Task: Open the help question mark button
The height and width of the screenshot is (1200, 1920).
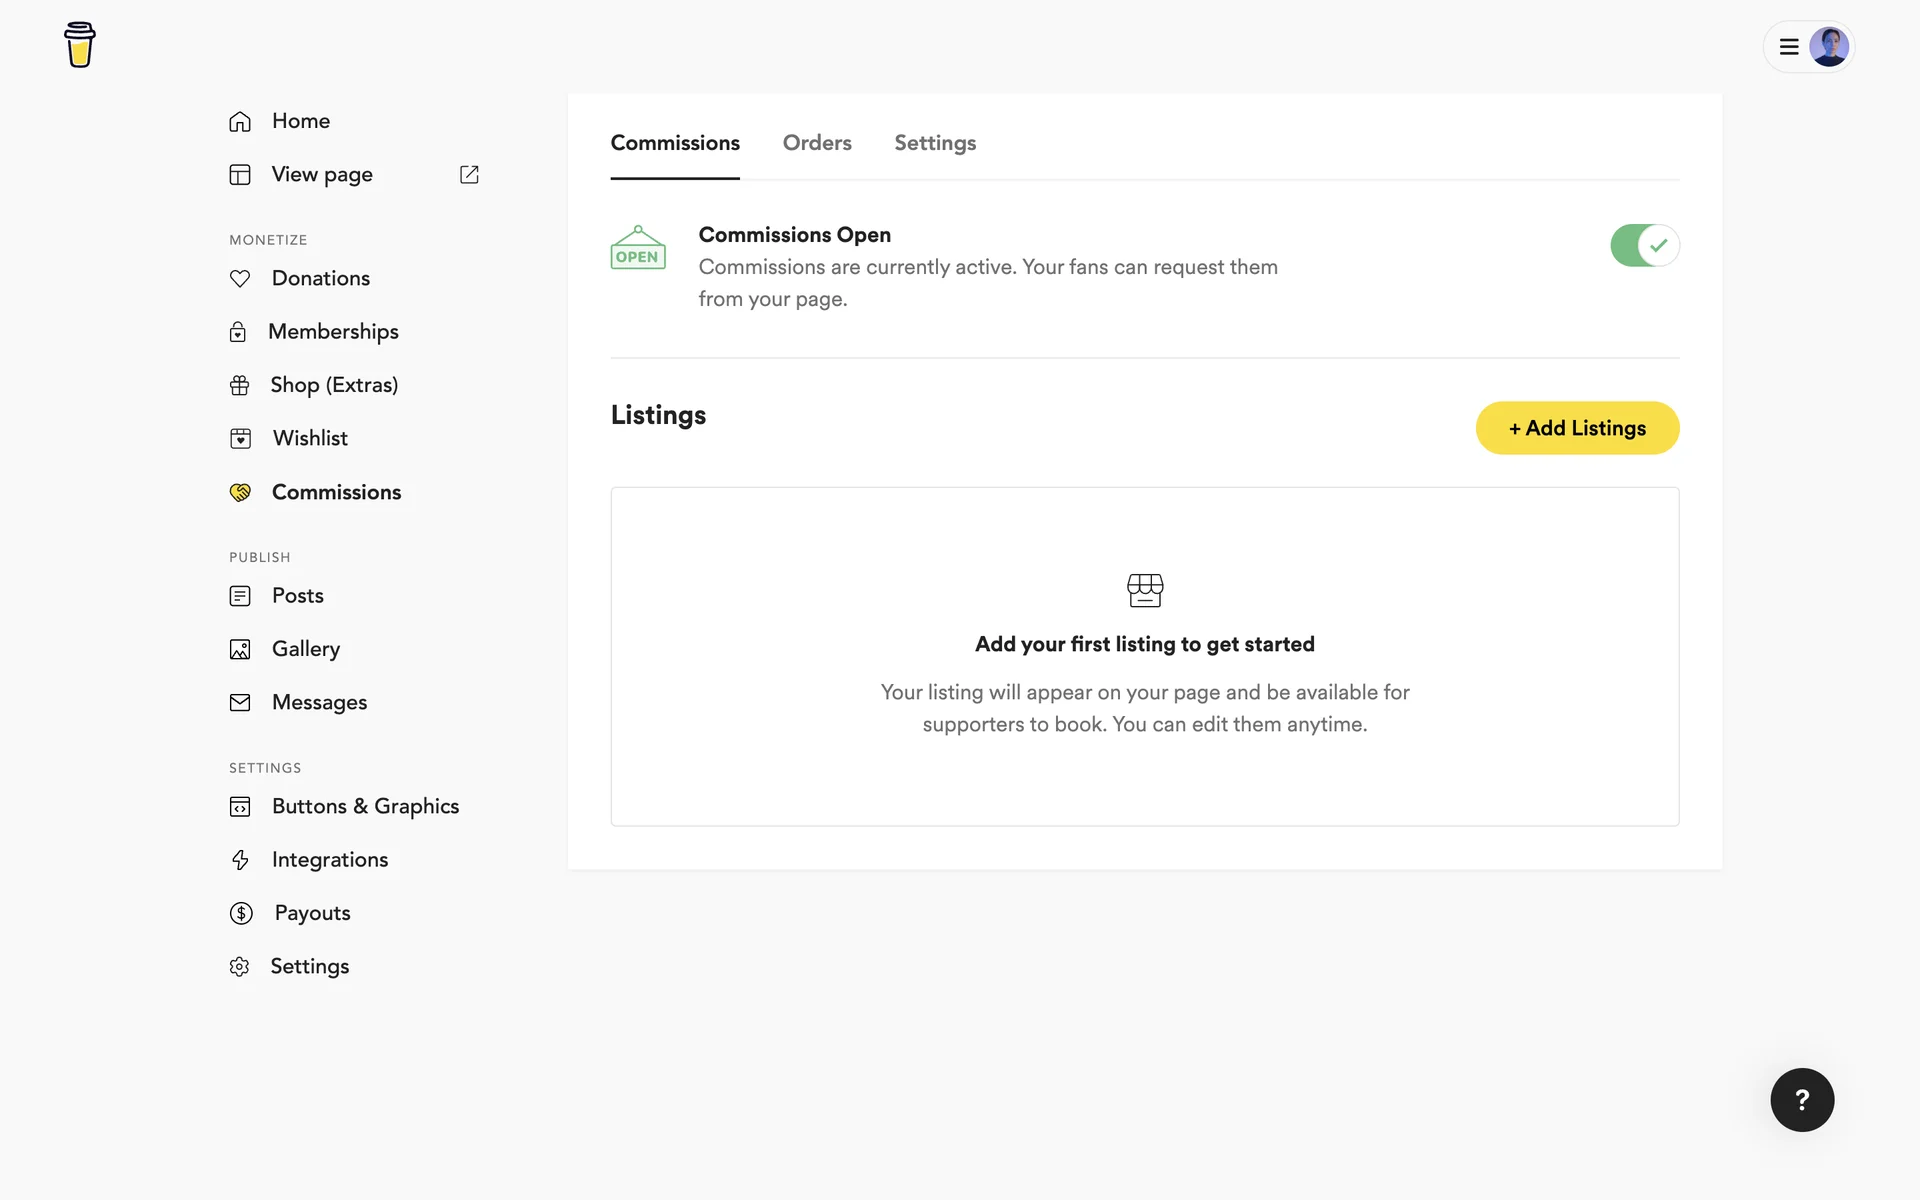Action: point(1801,1099)
